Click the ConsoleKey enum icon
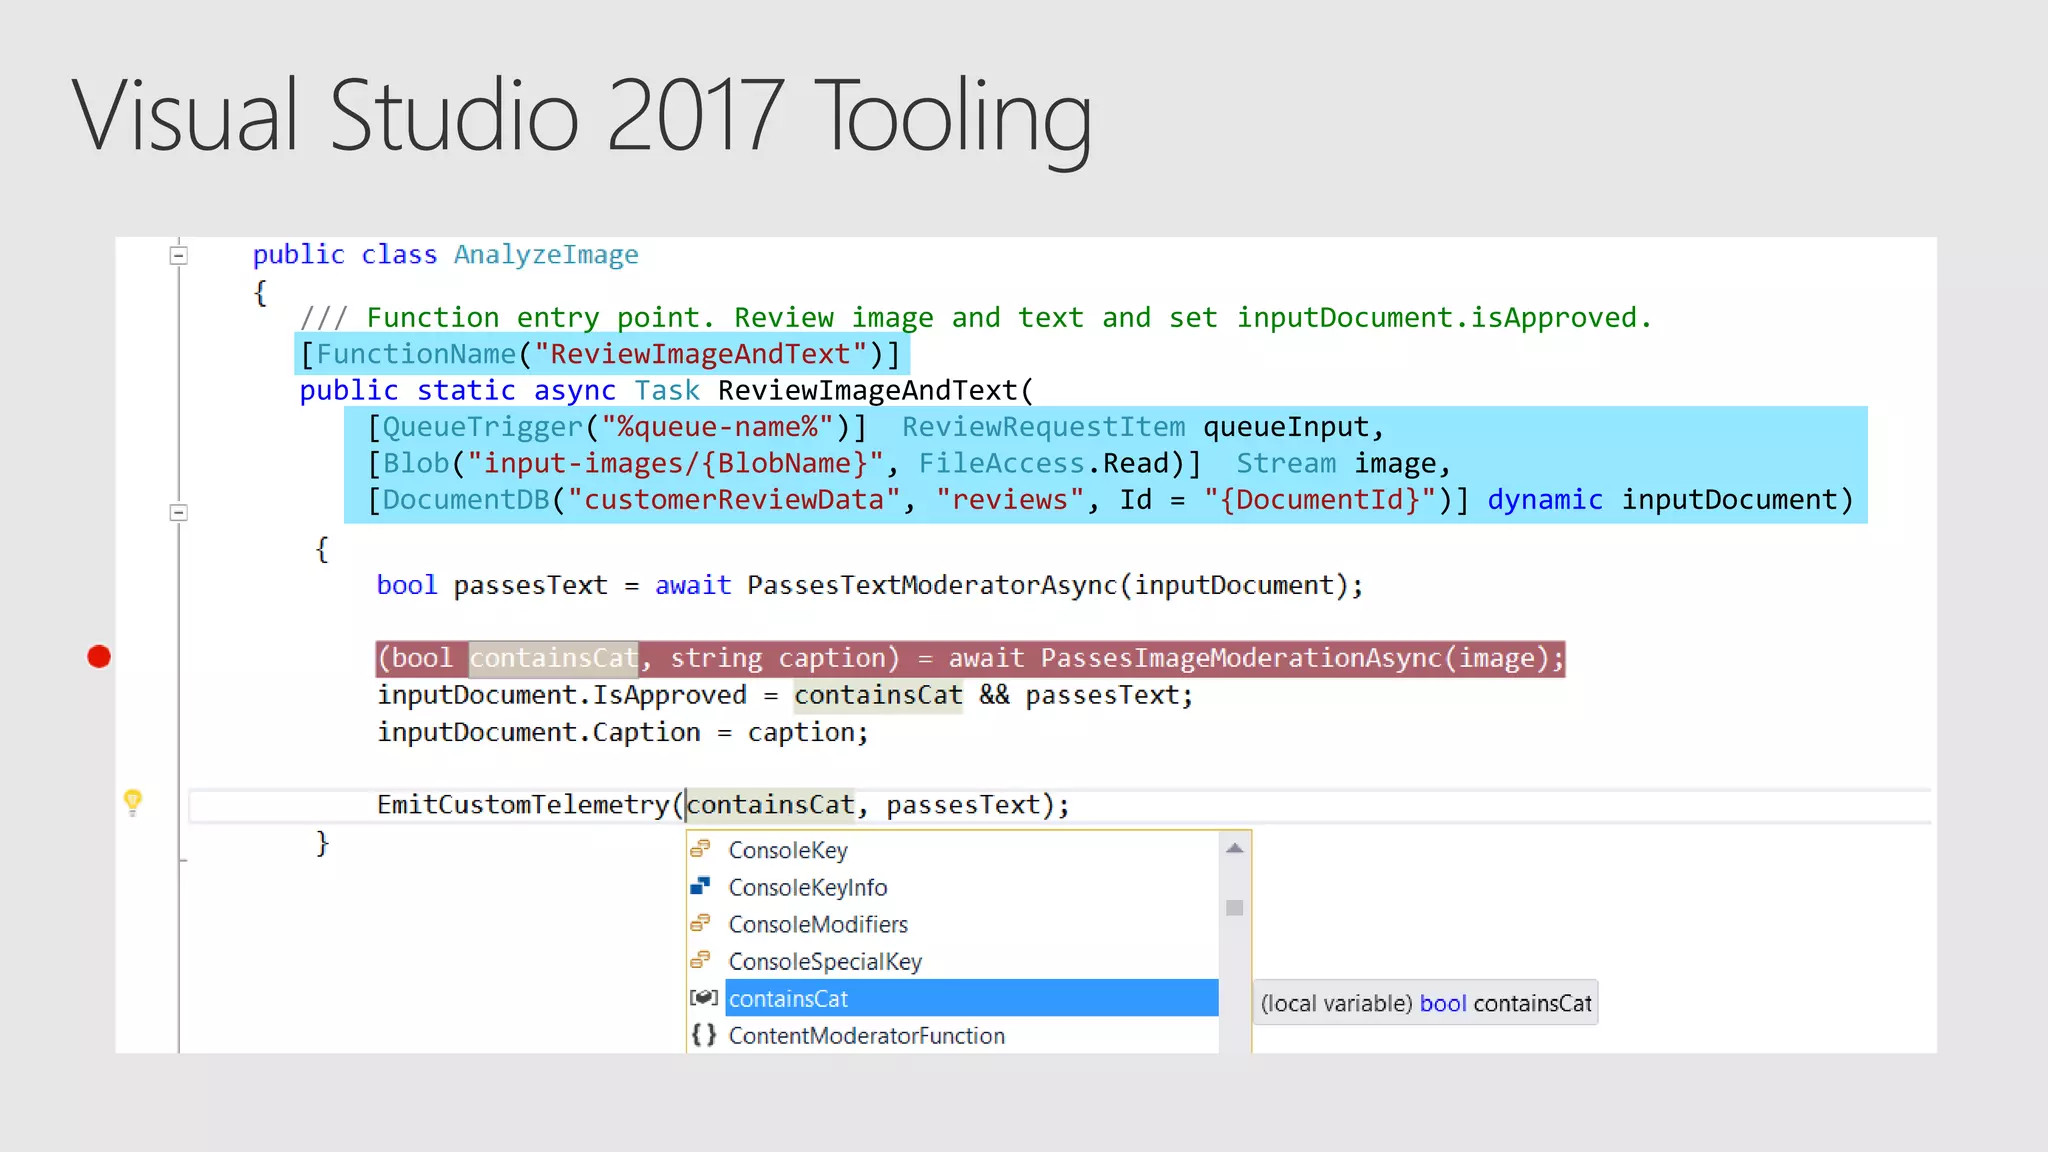Viewport: 2048px width, 1152px height. point(701,849)
